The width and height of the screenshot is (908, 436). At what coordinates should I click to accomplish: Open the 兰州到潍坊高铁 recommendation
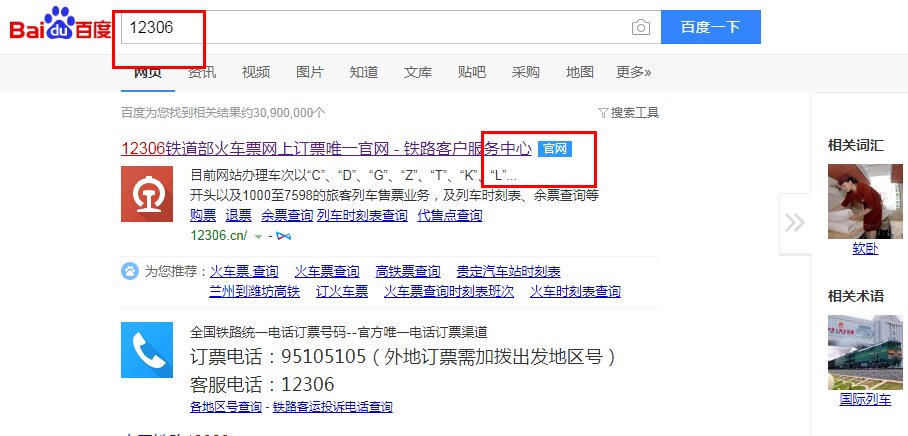click(255, 291)
